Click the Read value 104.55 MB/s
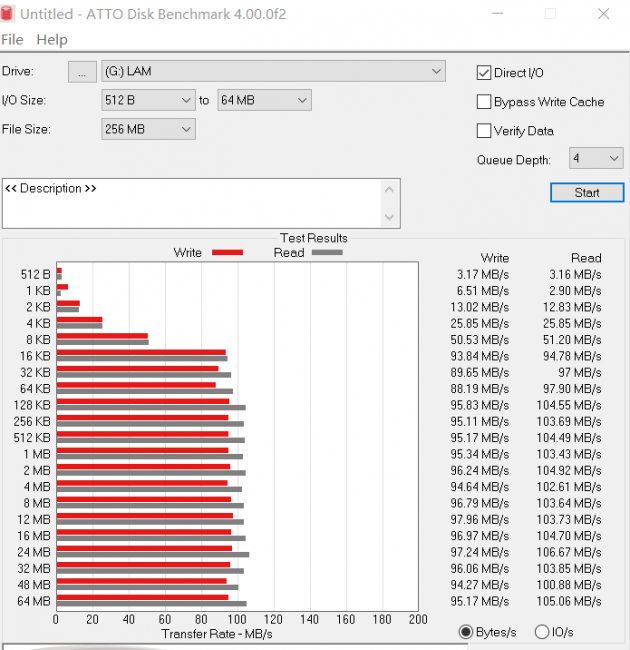Screen dimensions: 630x650 [569, 405]
